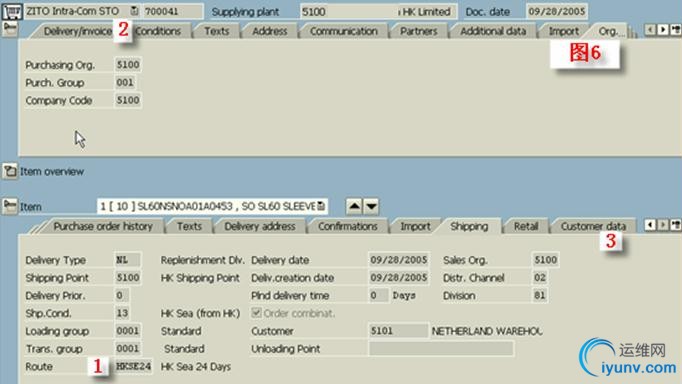
Task: Click the document number field 700041
Action: (x=173, y=11)
